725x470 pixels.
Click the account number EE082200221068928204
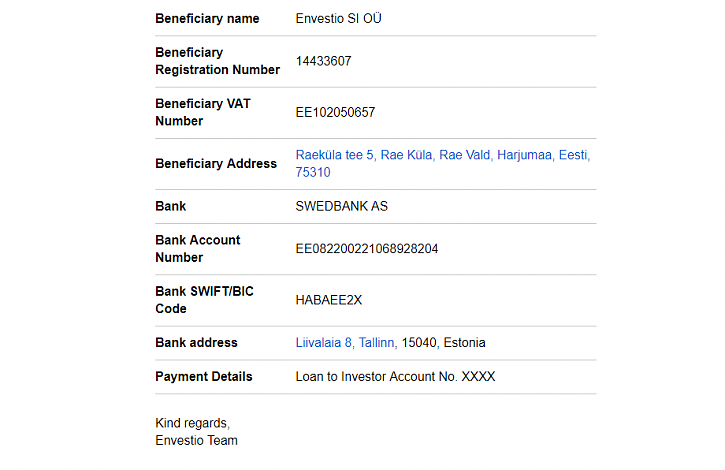click(x=367, y=249)
